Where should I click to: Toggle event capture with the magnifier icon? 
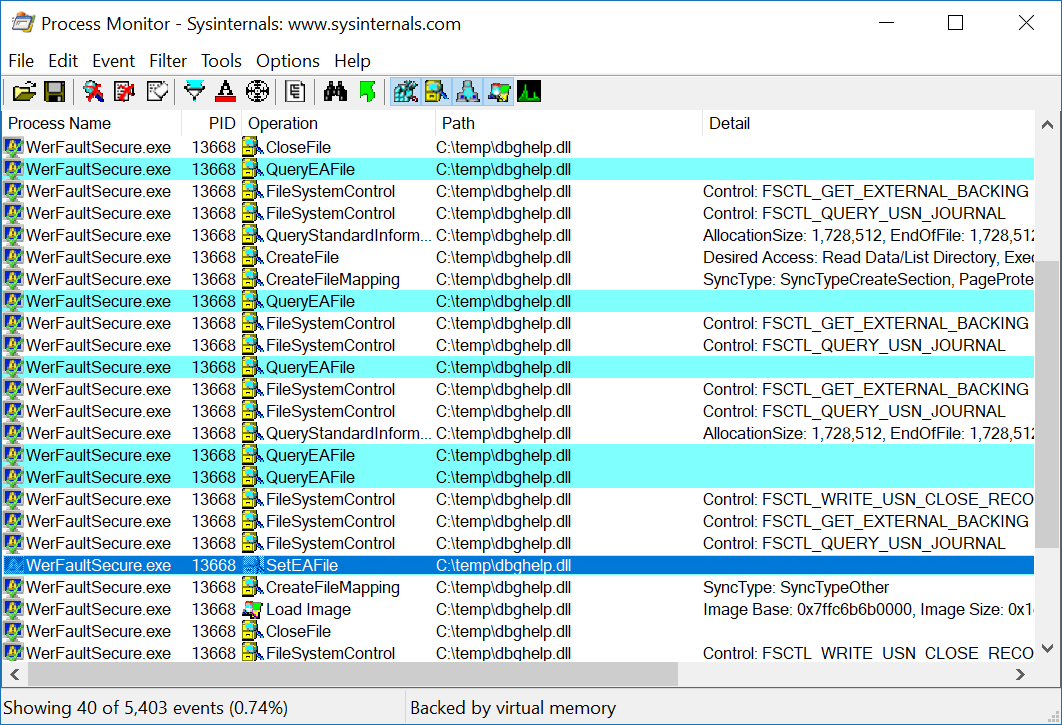[93, 92]
